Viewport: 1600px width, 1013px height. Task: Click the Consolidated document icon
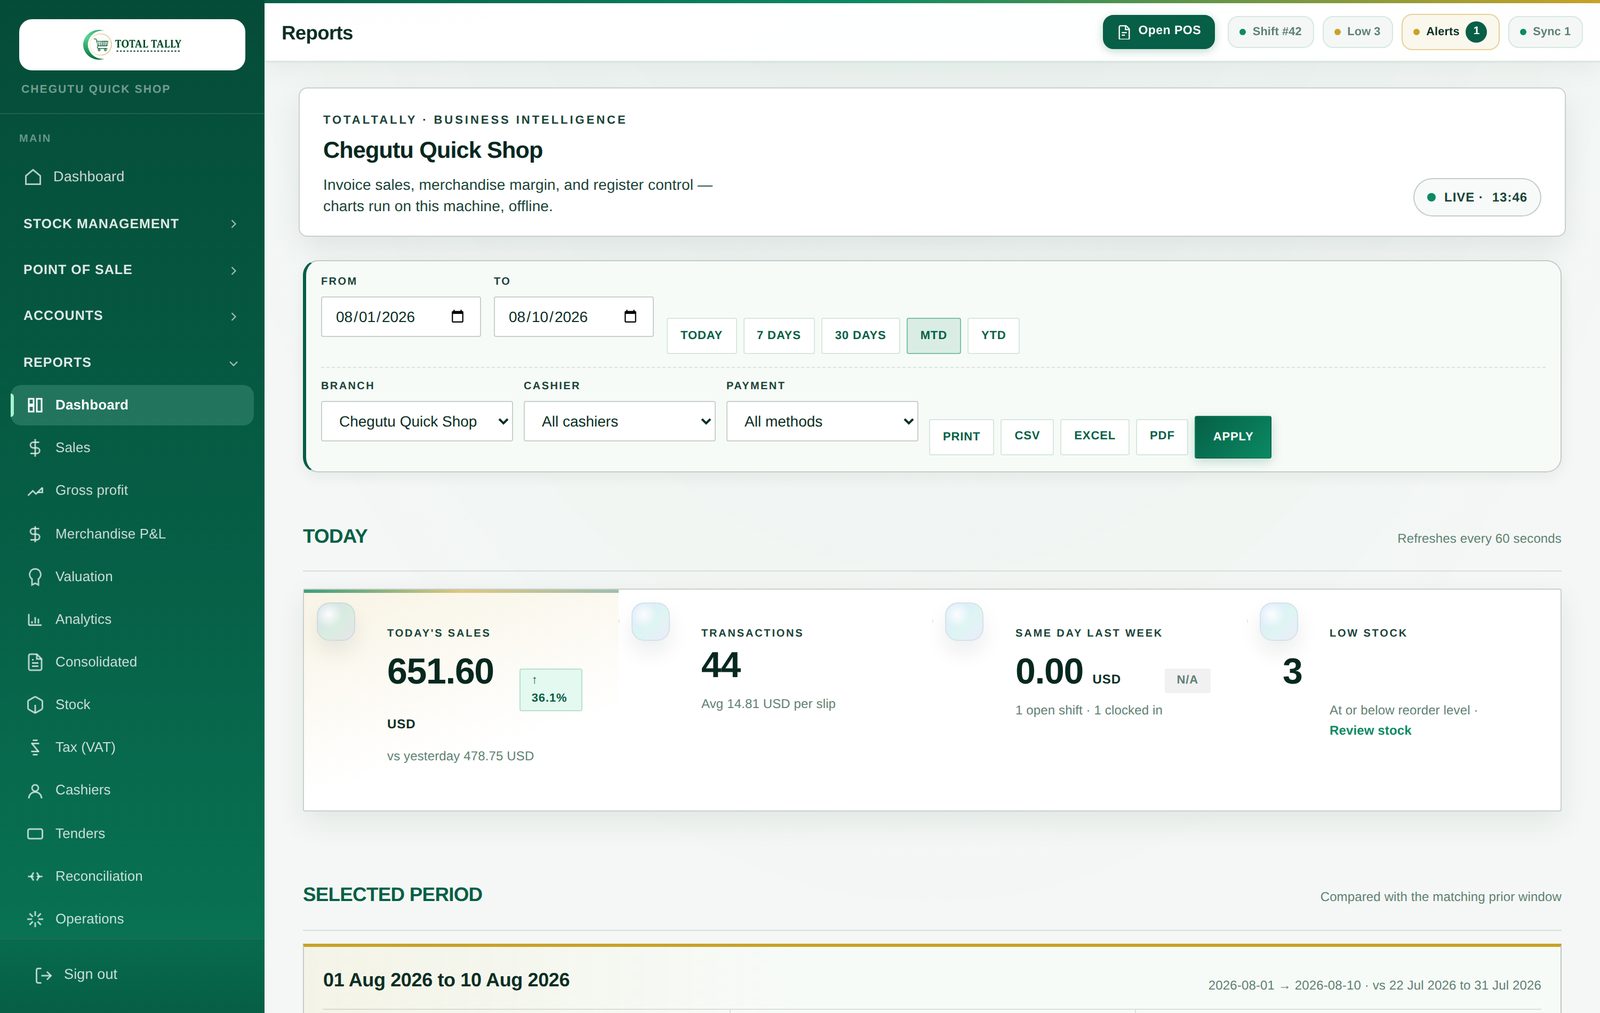[x=35, y=662]
